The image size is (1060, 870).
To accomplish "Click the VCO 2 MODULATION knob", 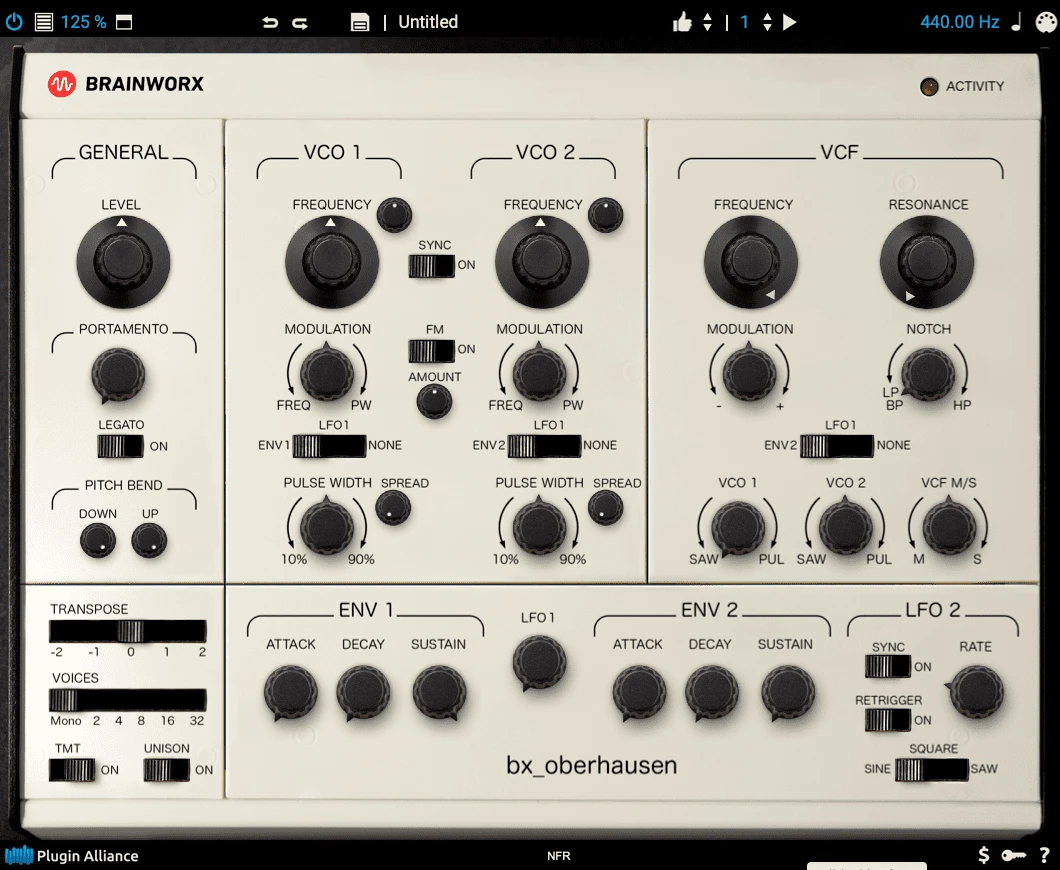I will 539,372.
